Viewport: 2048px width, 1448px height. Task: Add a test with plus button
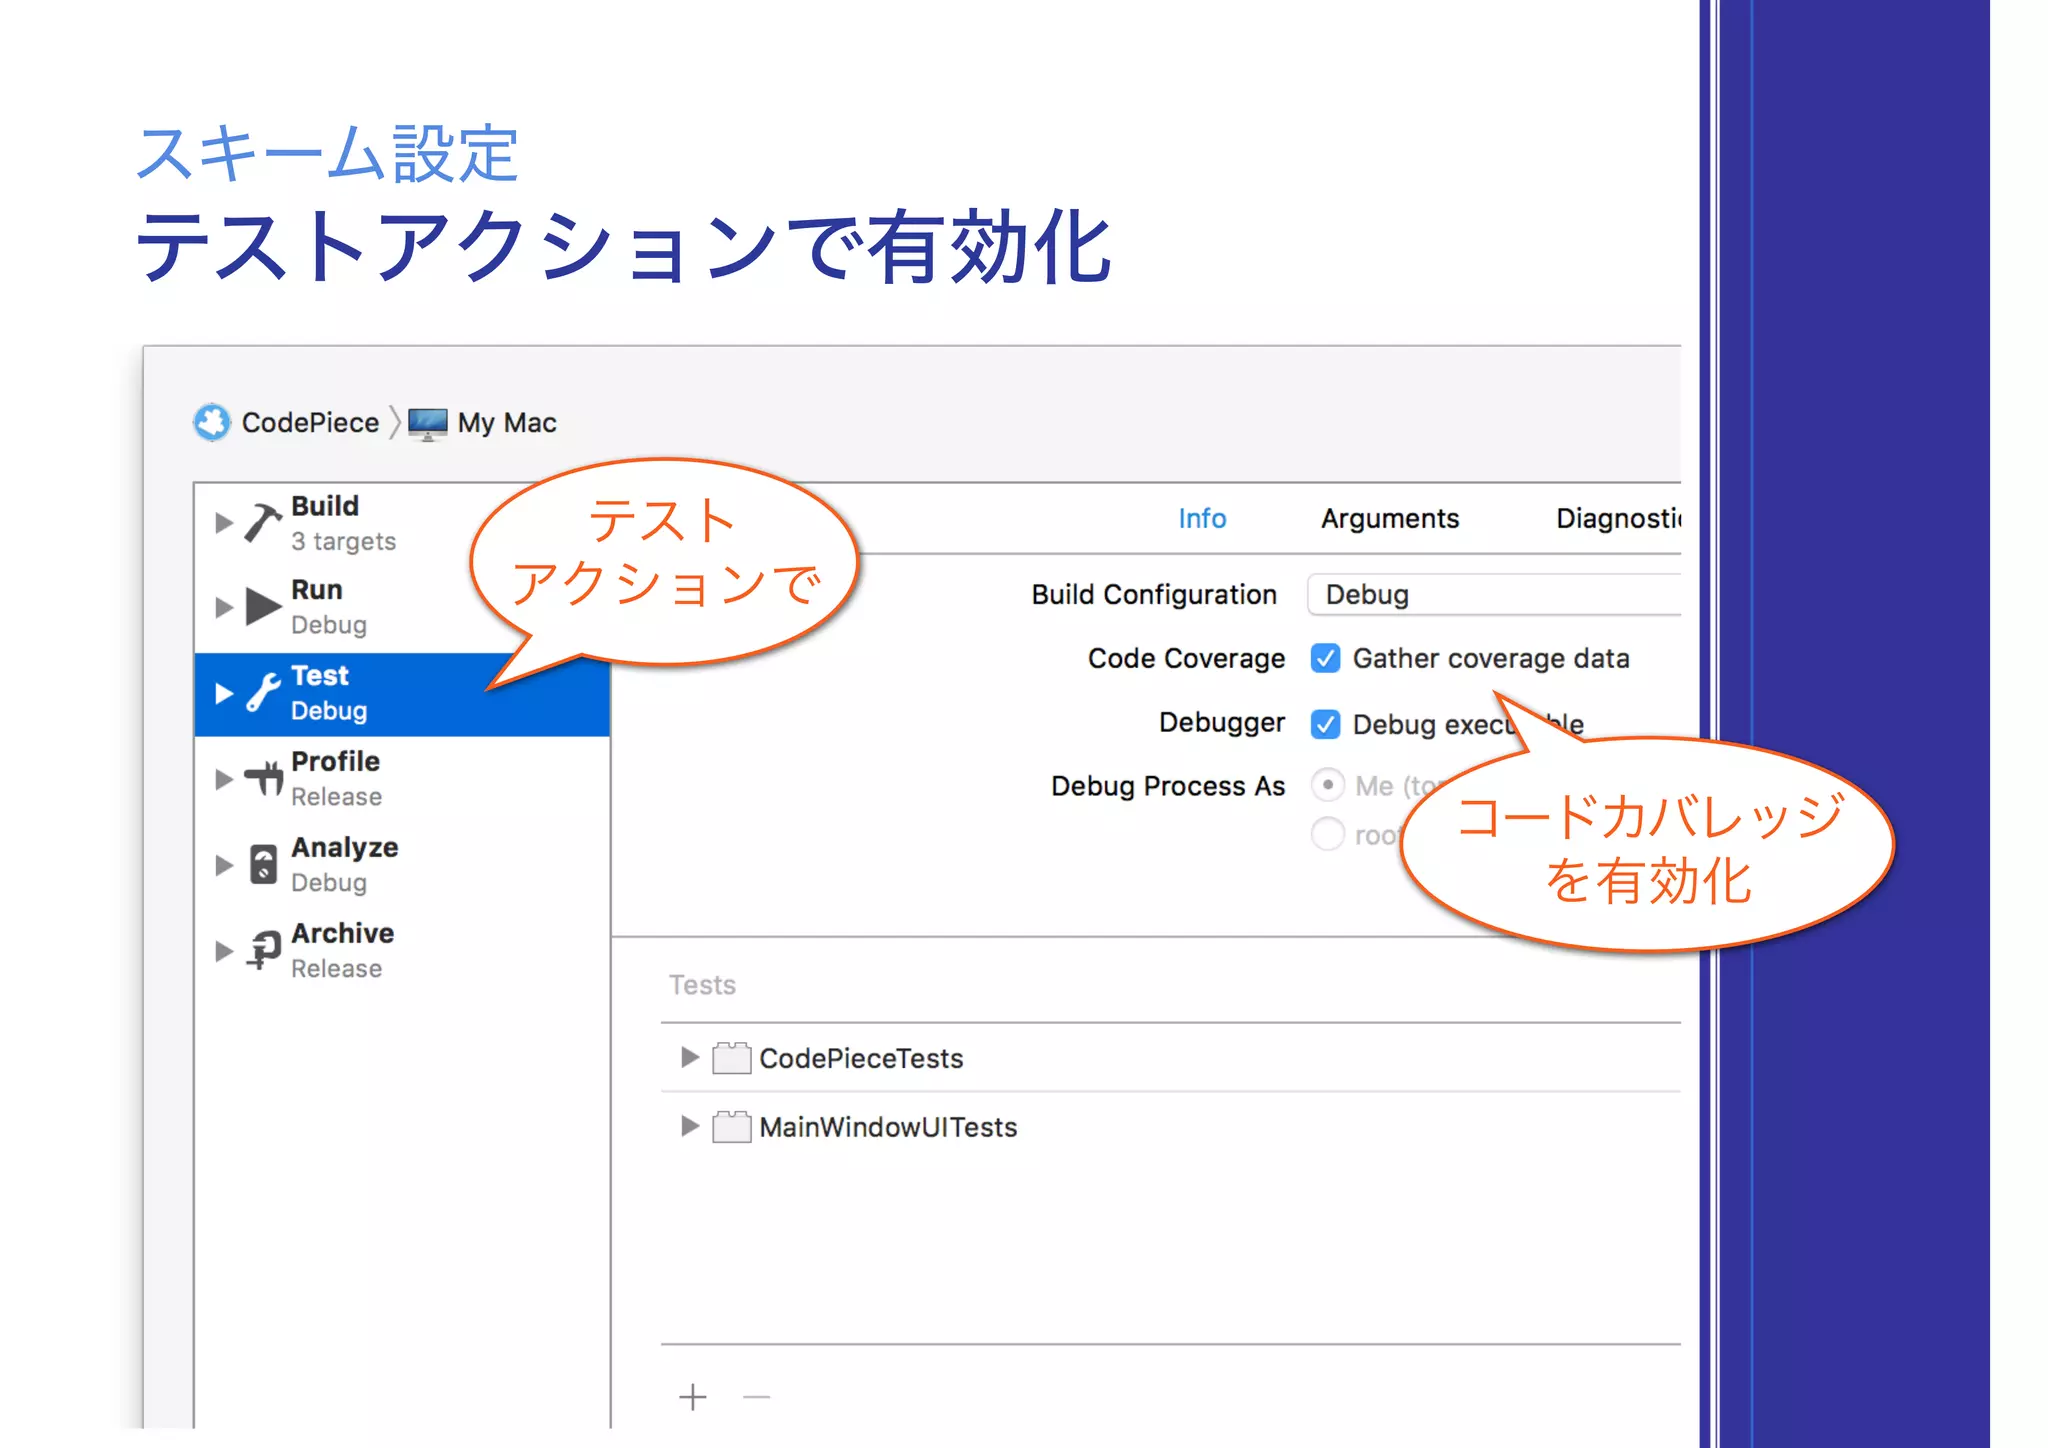click(693, 1397)
